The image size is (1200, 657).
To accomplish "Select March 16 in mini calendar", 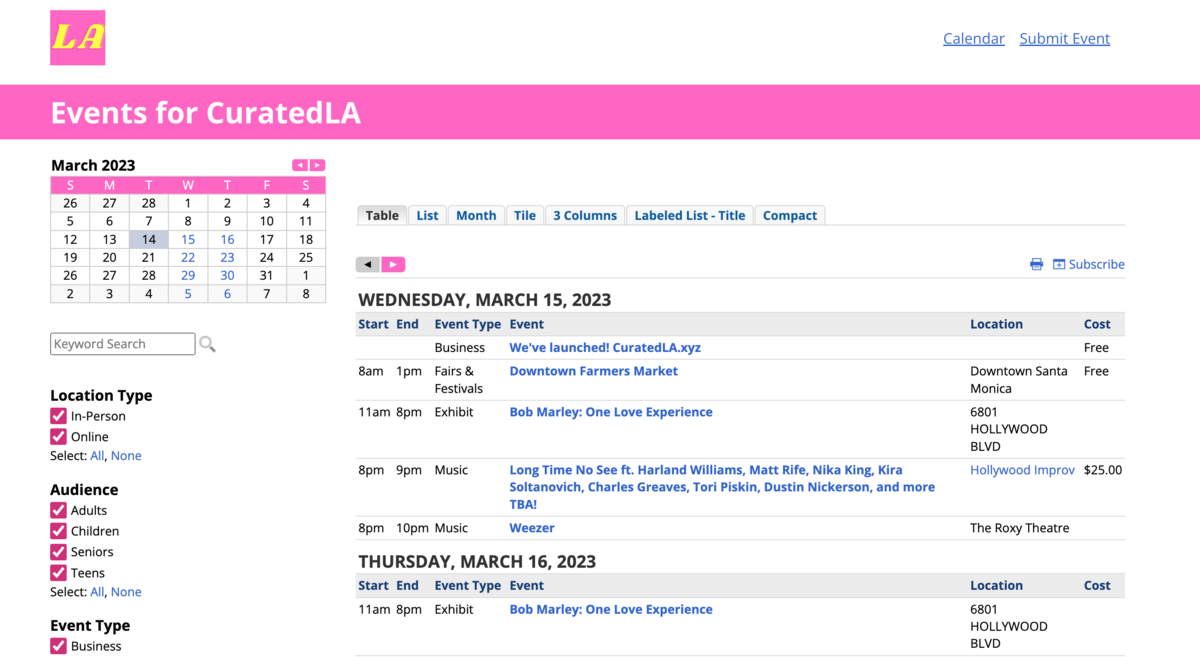I will (x=227, y=240).
